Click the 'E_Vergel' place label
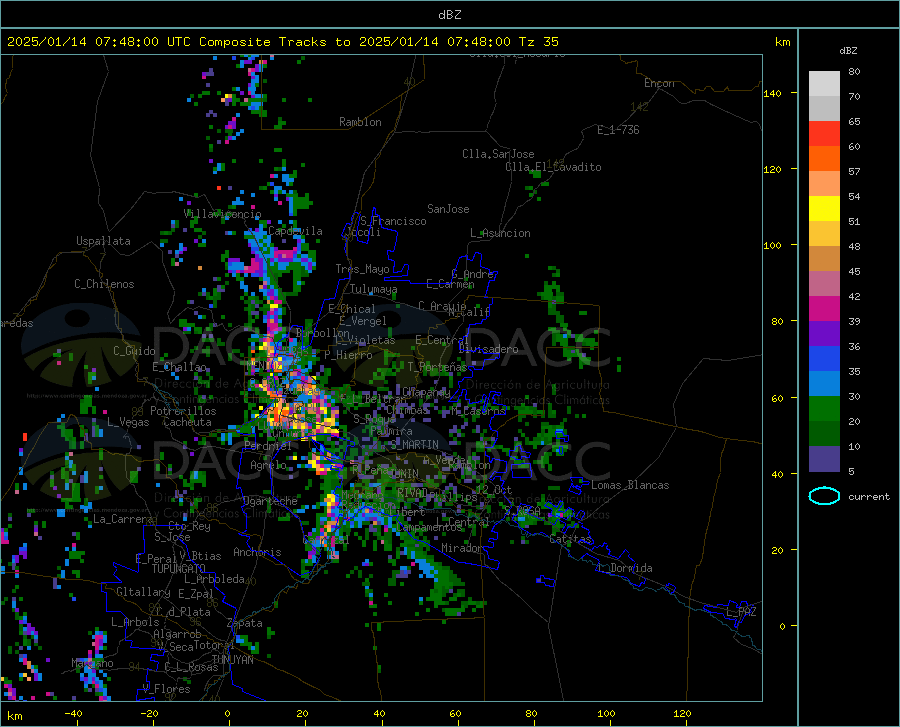The width and height of the screenshot is (900, 727). (363, 321)
